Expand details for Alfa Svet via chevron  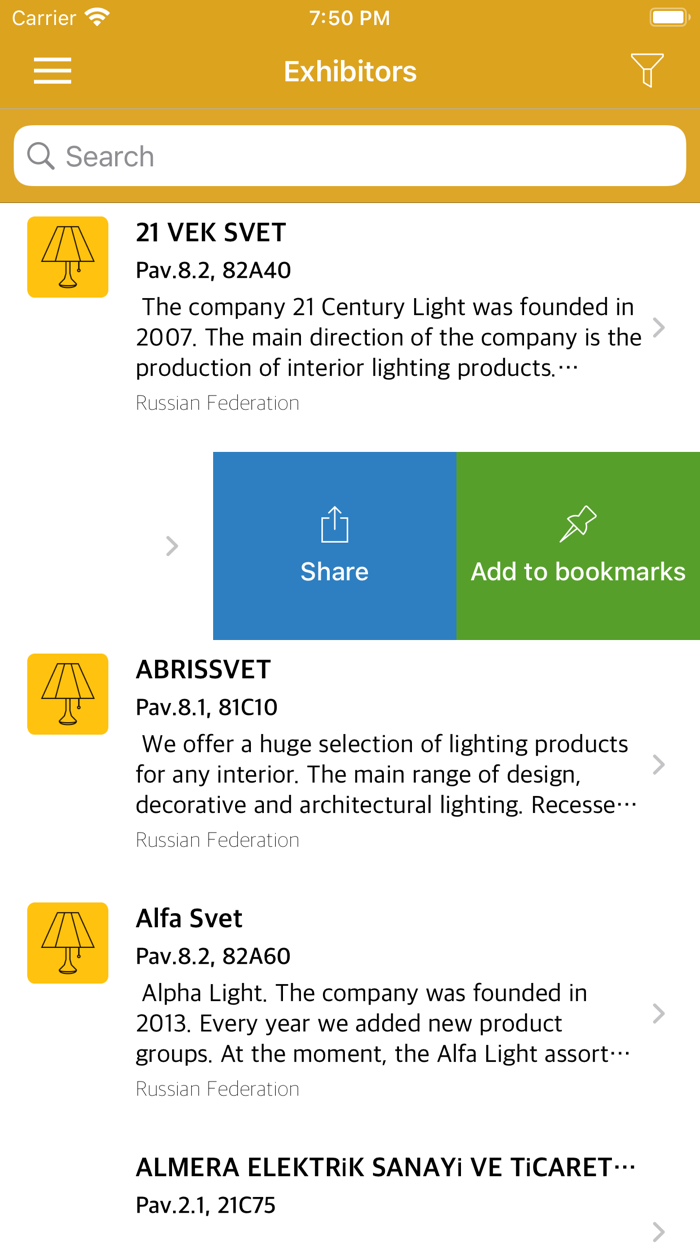(x=659, y=1013)
